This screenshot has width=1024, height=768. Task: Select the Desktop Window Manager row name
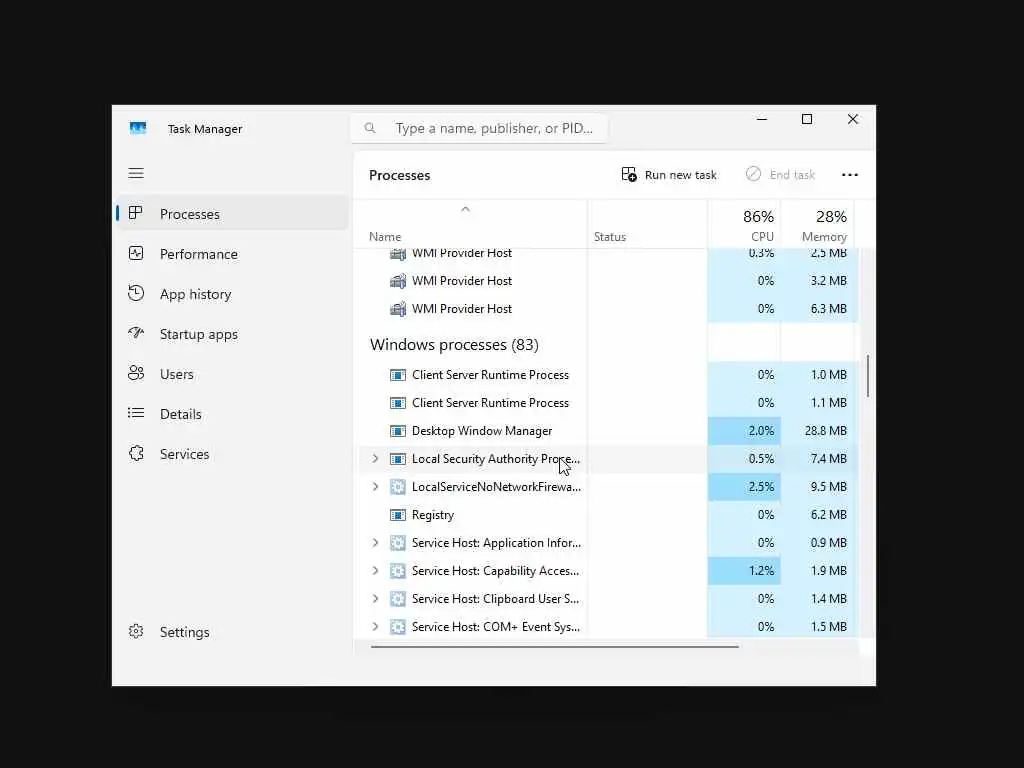(x=481, y=431)
